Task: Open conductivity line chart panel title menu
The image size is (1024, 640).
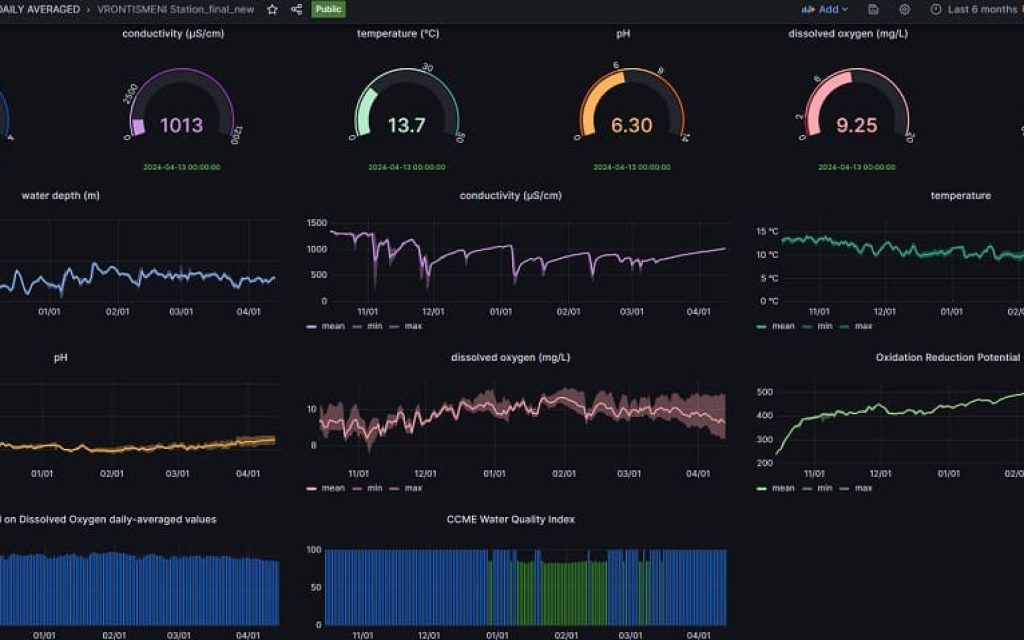Action: pos(510,196)
